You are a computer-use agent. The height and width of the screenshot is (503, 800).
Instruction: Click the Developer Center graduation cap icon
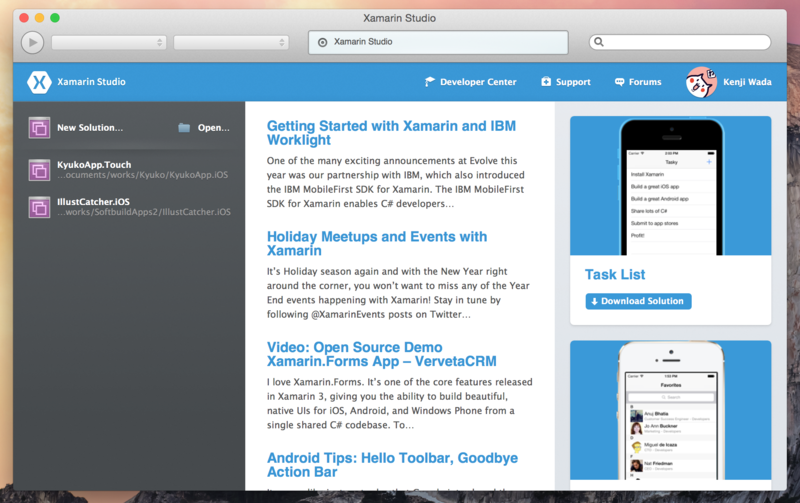(430, 82)
